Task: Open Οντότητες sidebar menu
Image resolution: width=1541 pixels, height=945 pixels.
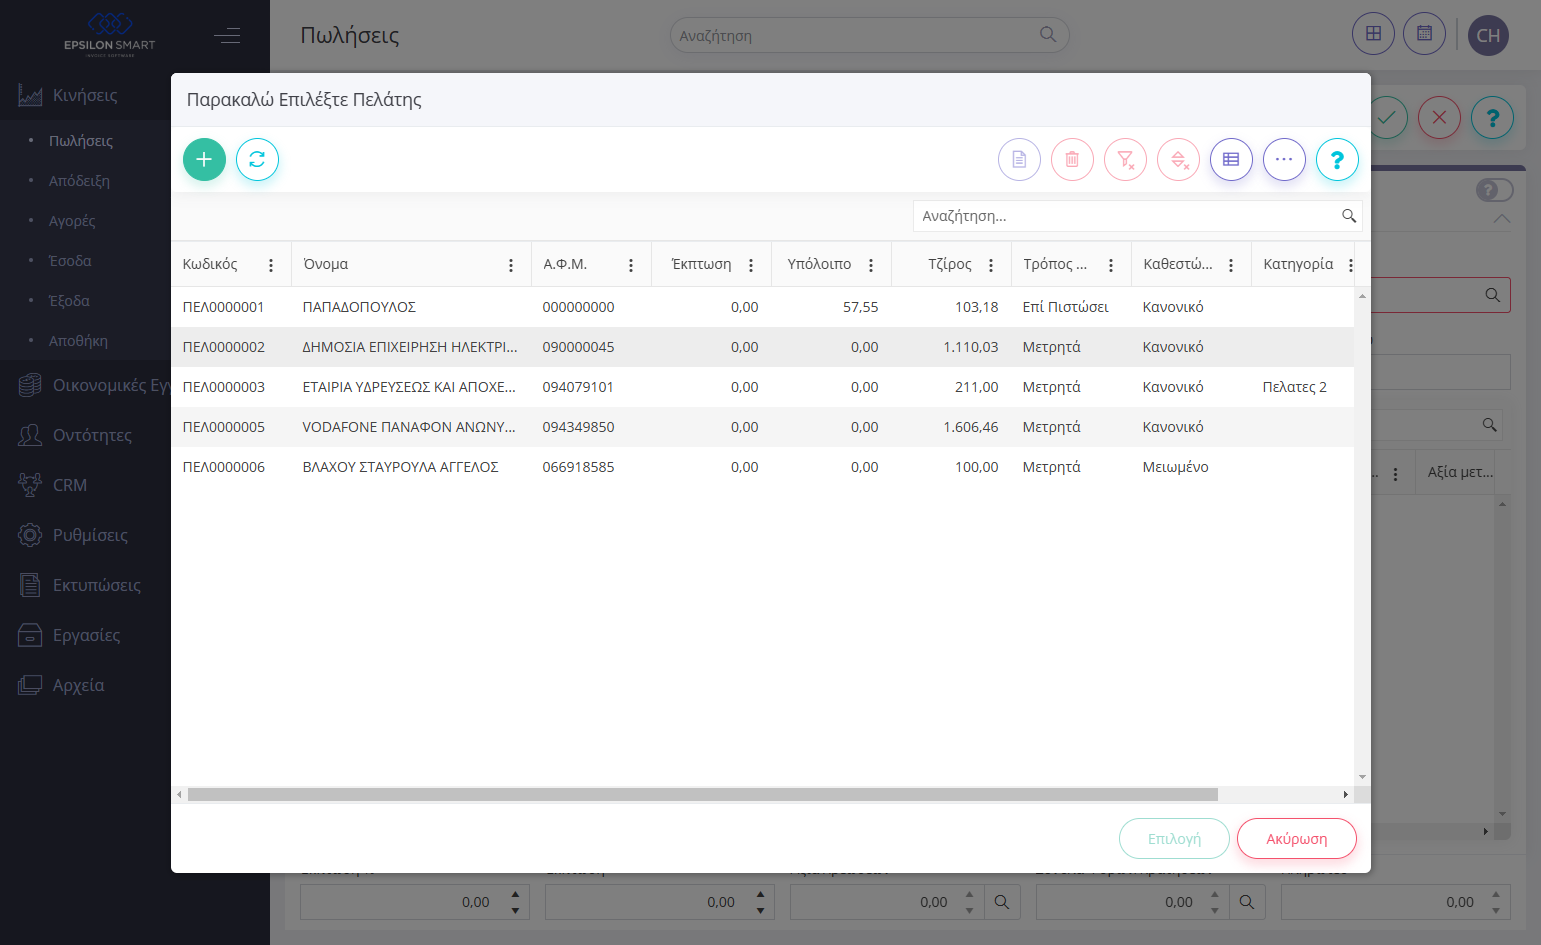Action: pyautogui.click(x=92, y=435)
